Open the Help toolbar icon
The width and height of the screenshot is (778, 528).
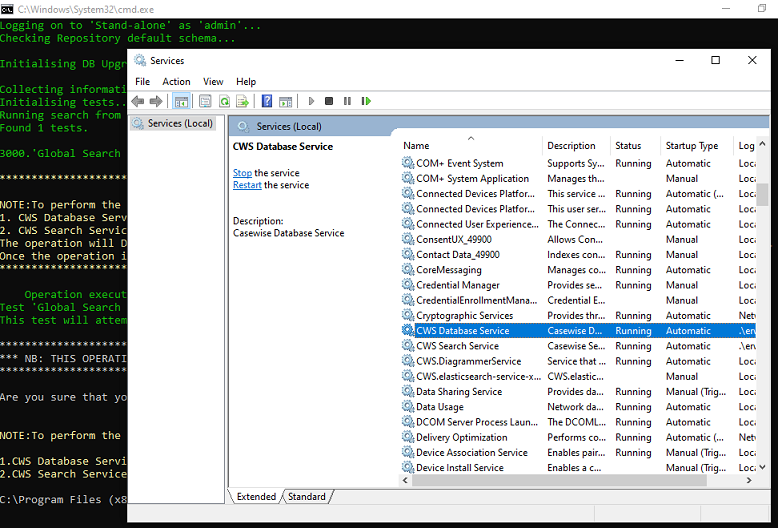(x=267, y=101)
